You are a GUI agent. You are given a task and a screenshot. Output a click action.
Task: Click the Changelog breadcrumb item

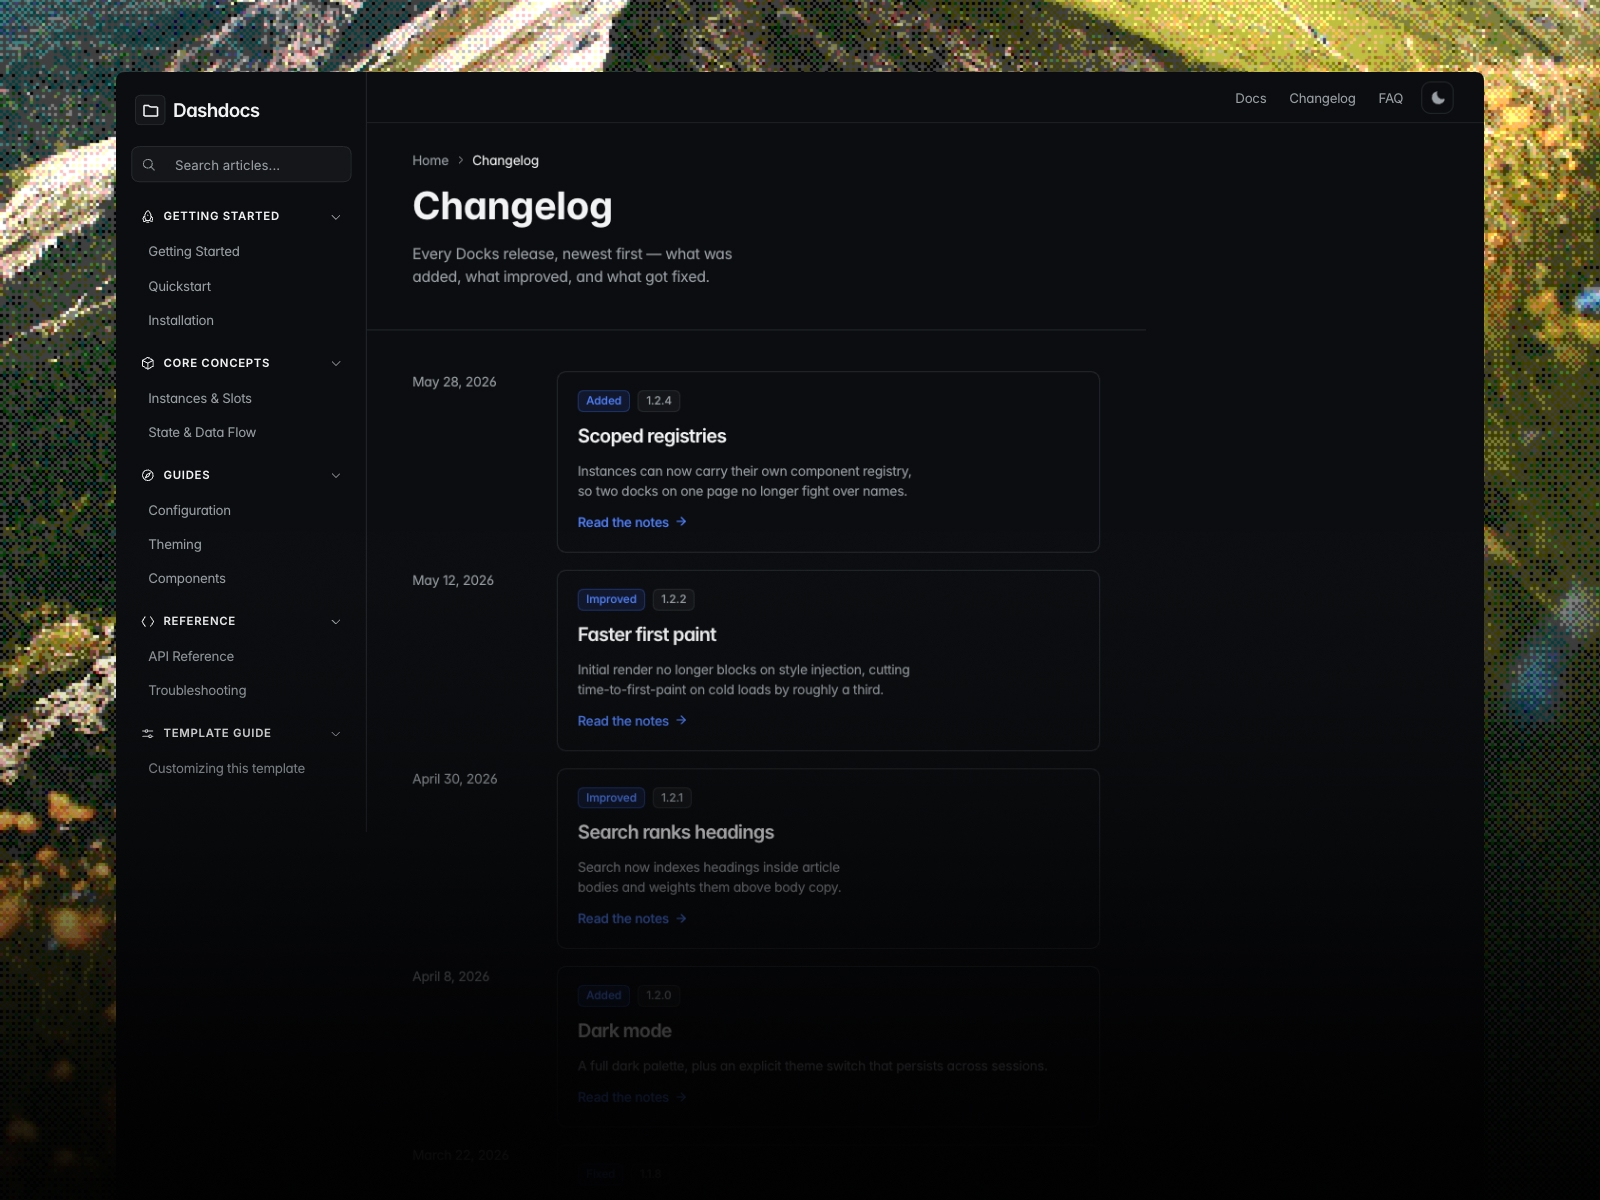[x=505, y=160]
